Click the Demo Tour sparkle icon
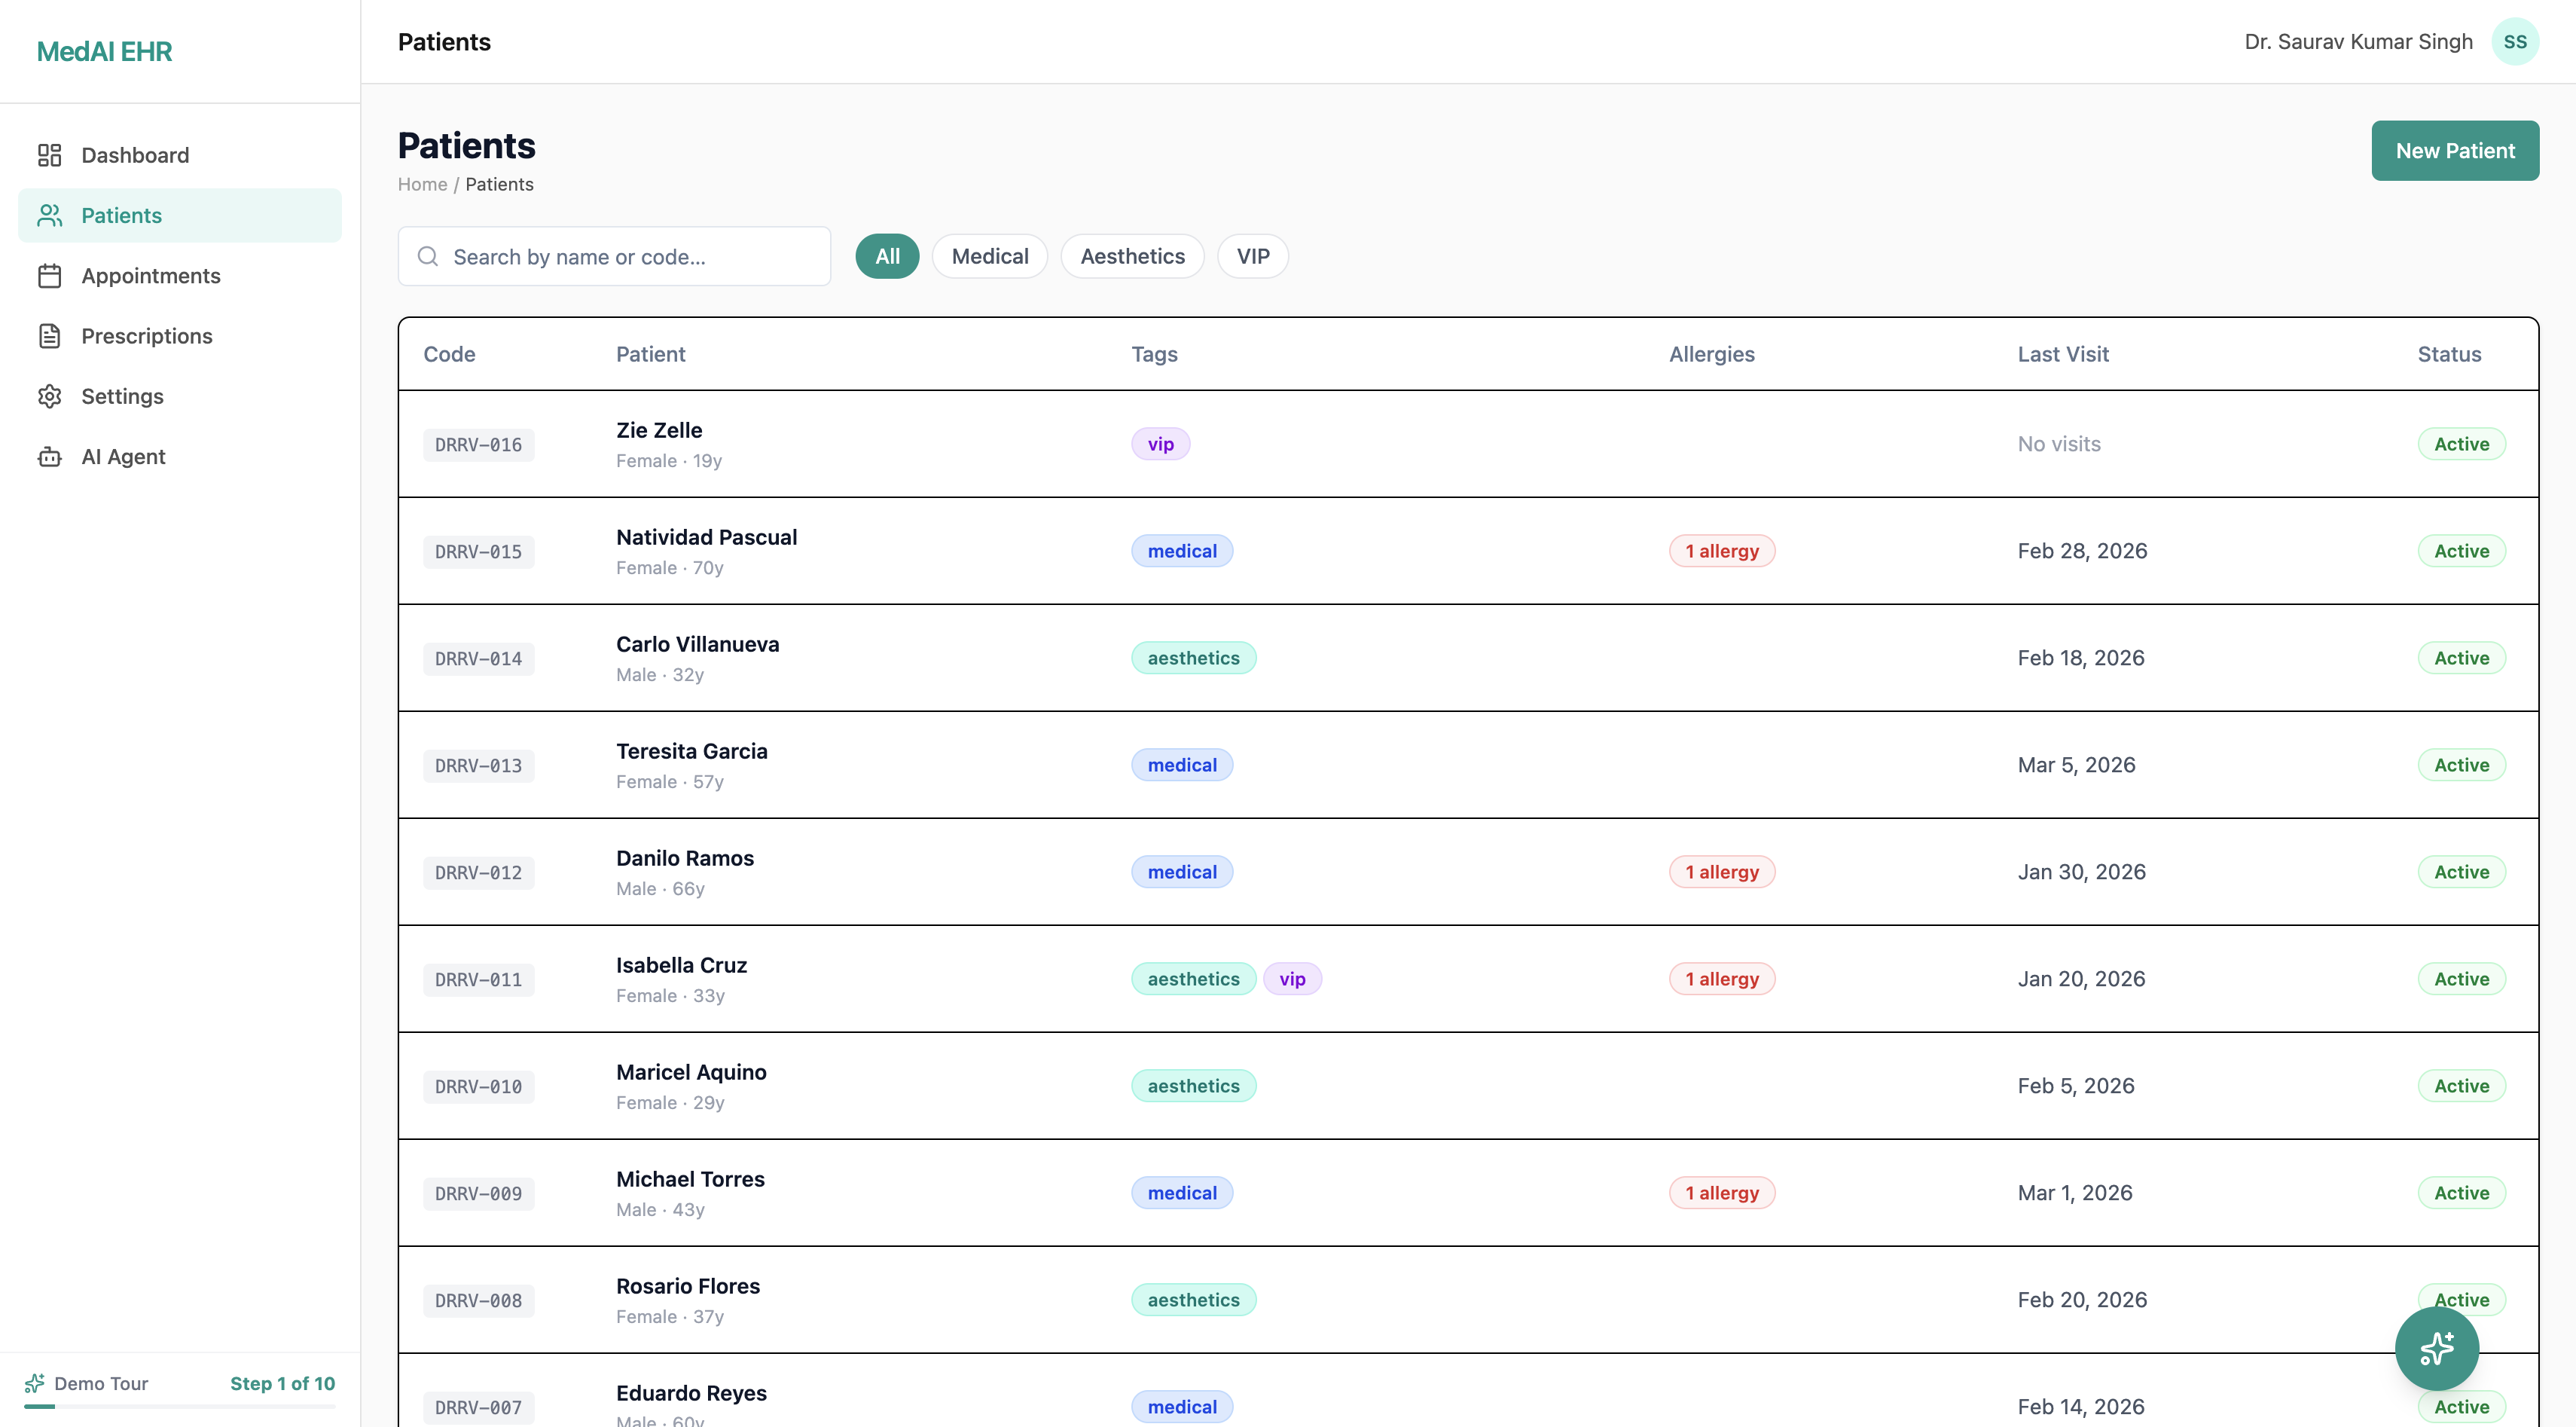The image size is (2576, 1427). (x=35, y=1383)
